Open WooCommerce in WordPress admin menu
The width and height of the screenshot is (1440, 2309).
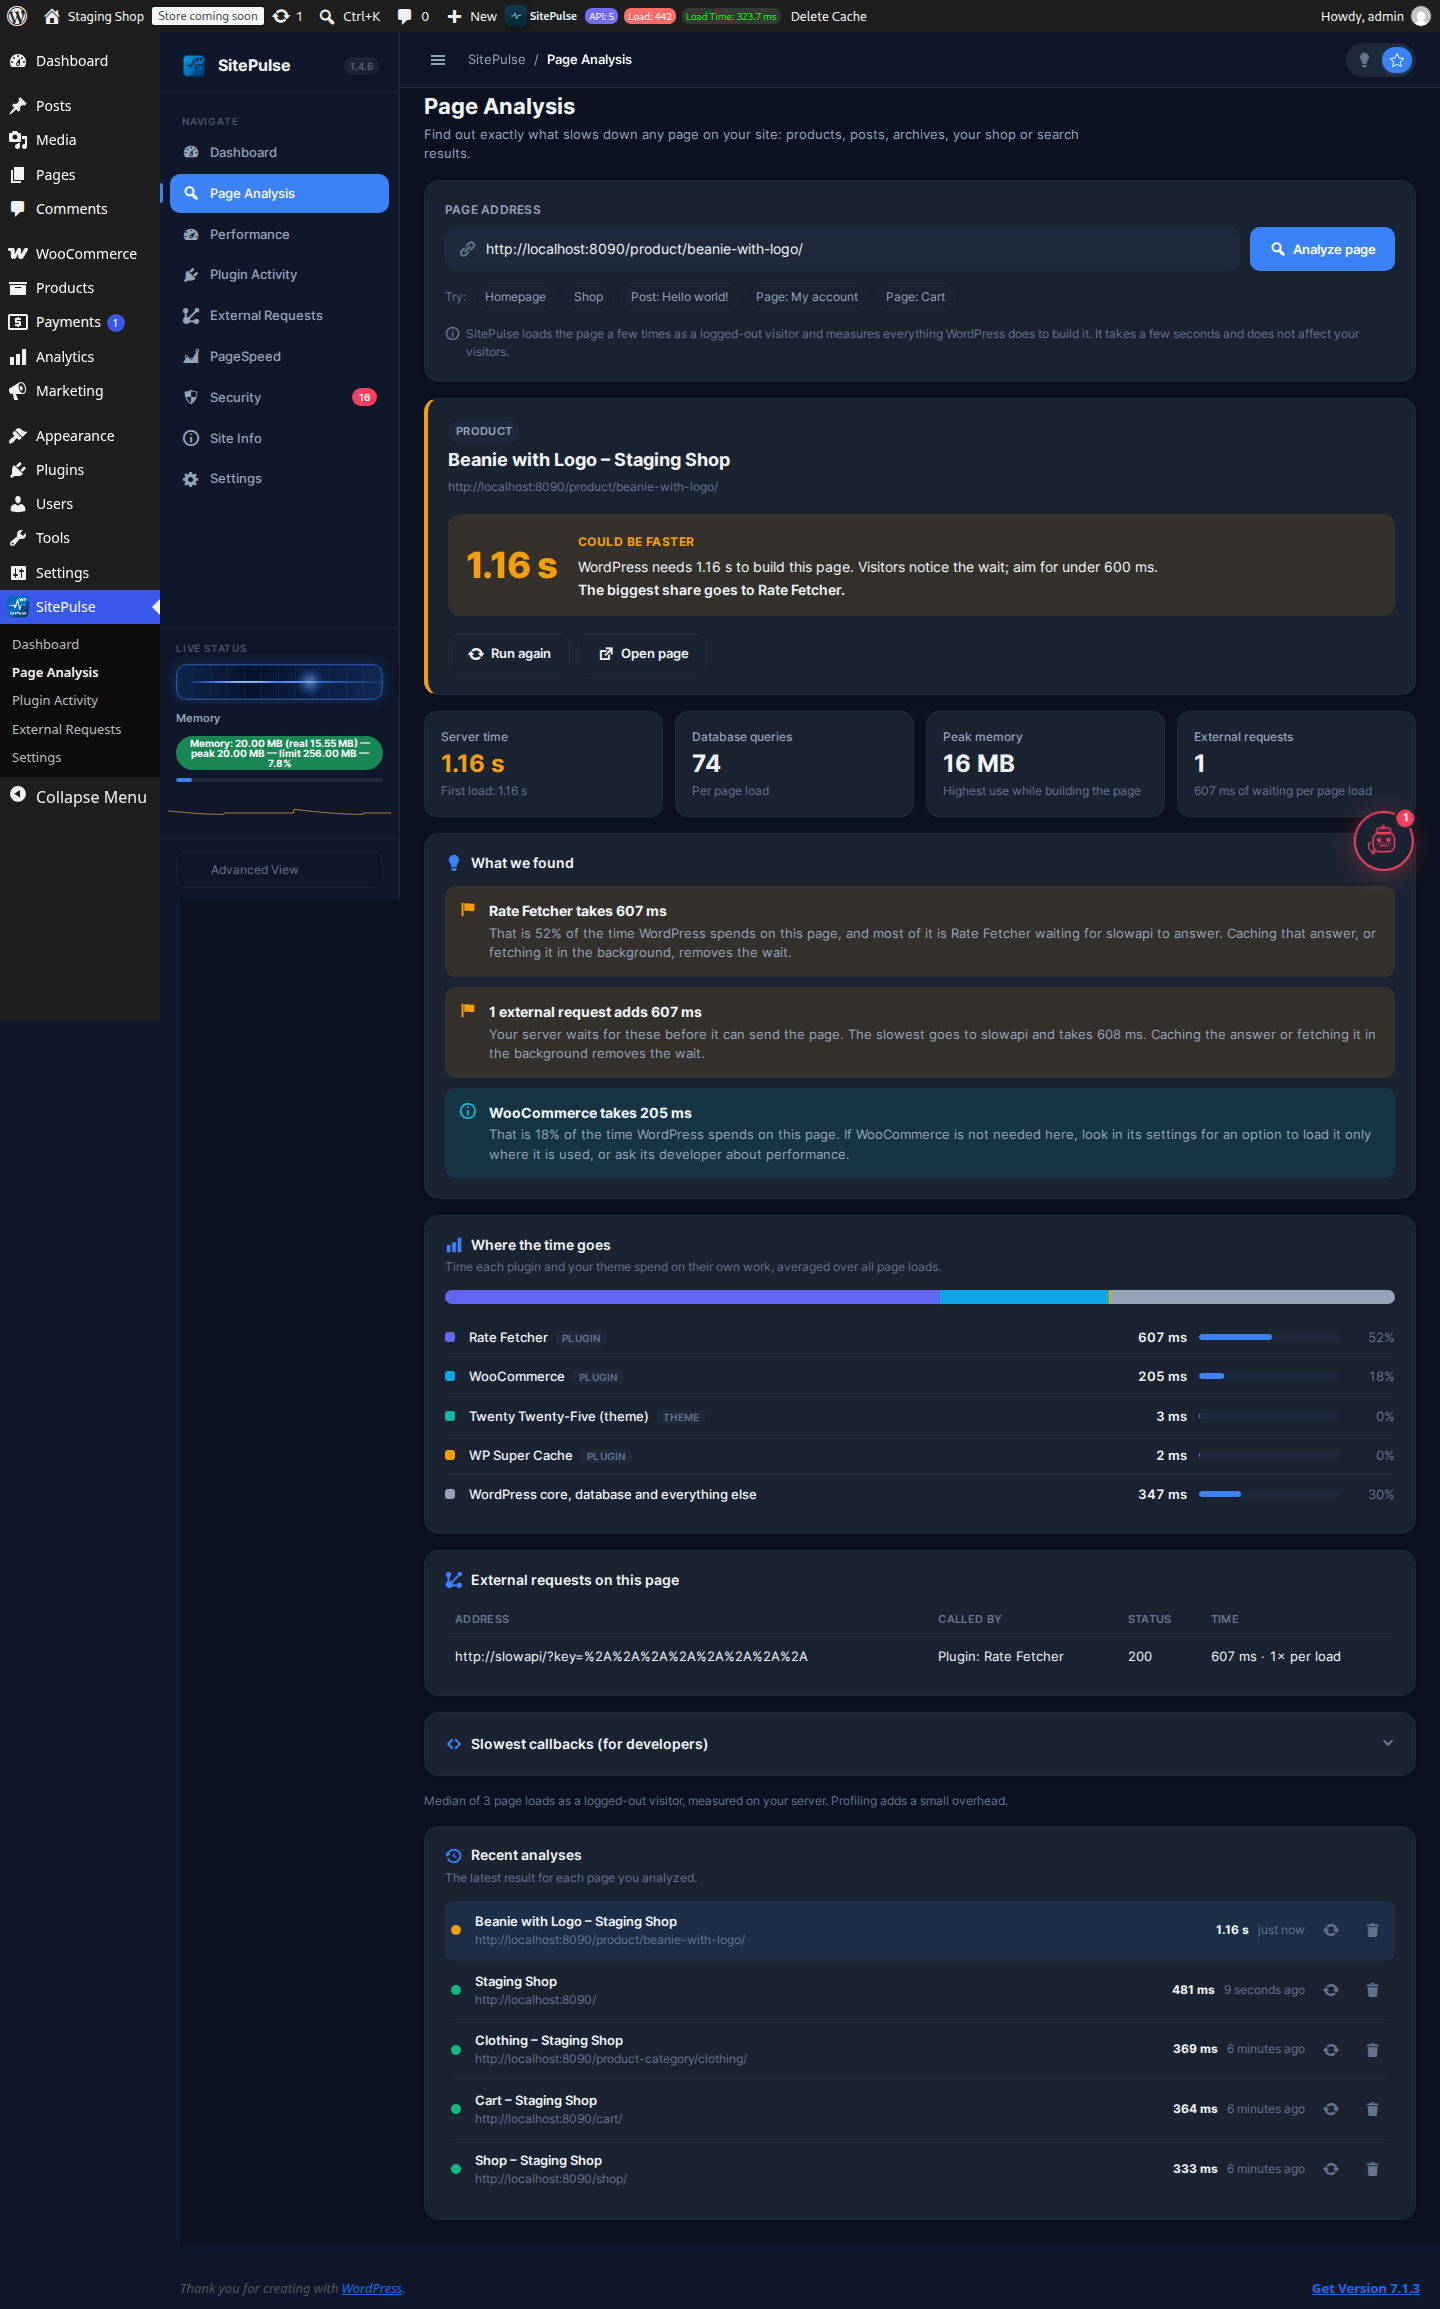click(80, 254)
